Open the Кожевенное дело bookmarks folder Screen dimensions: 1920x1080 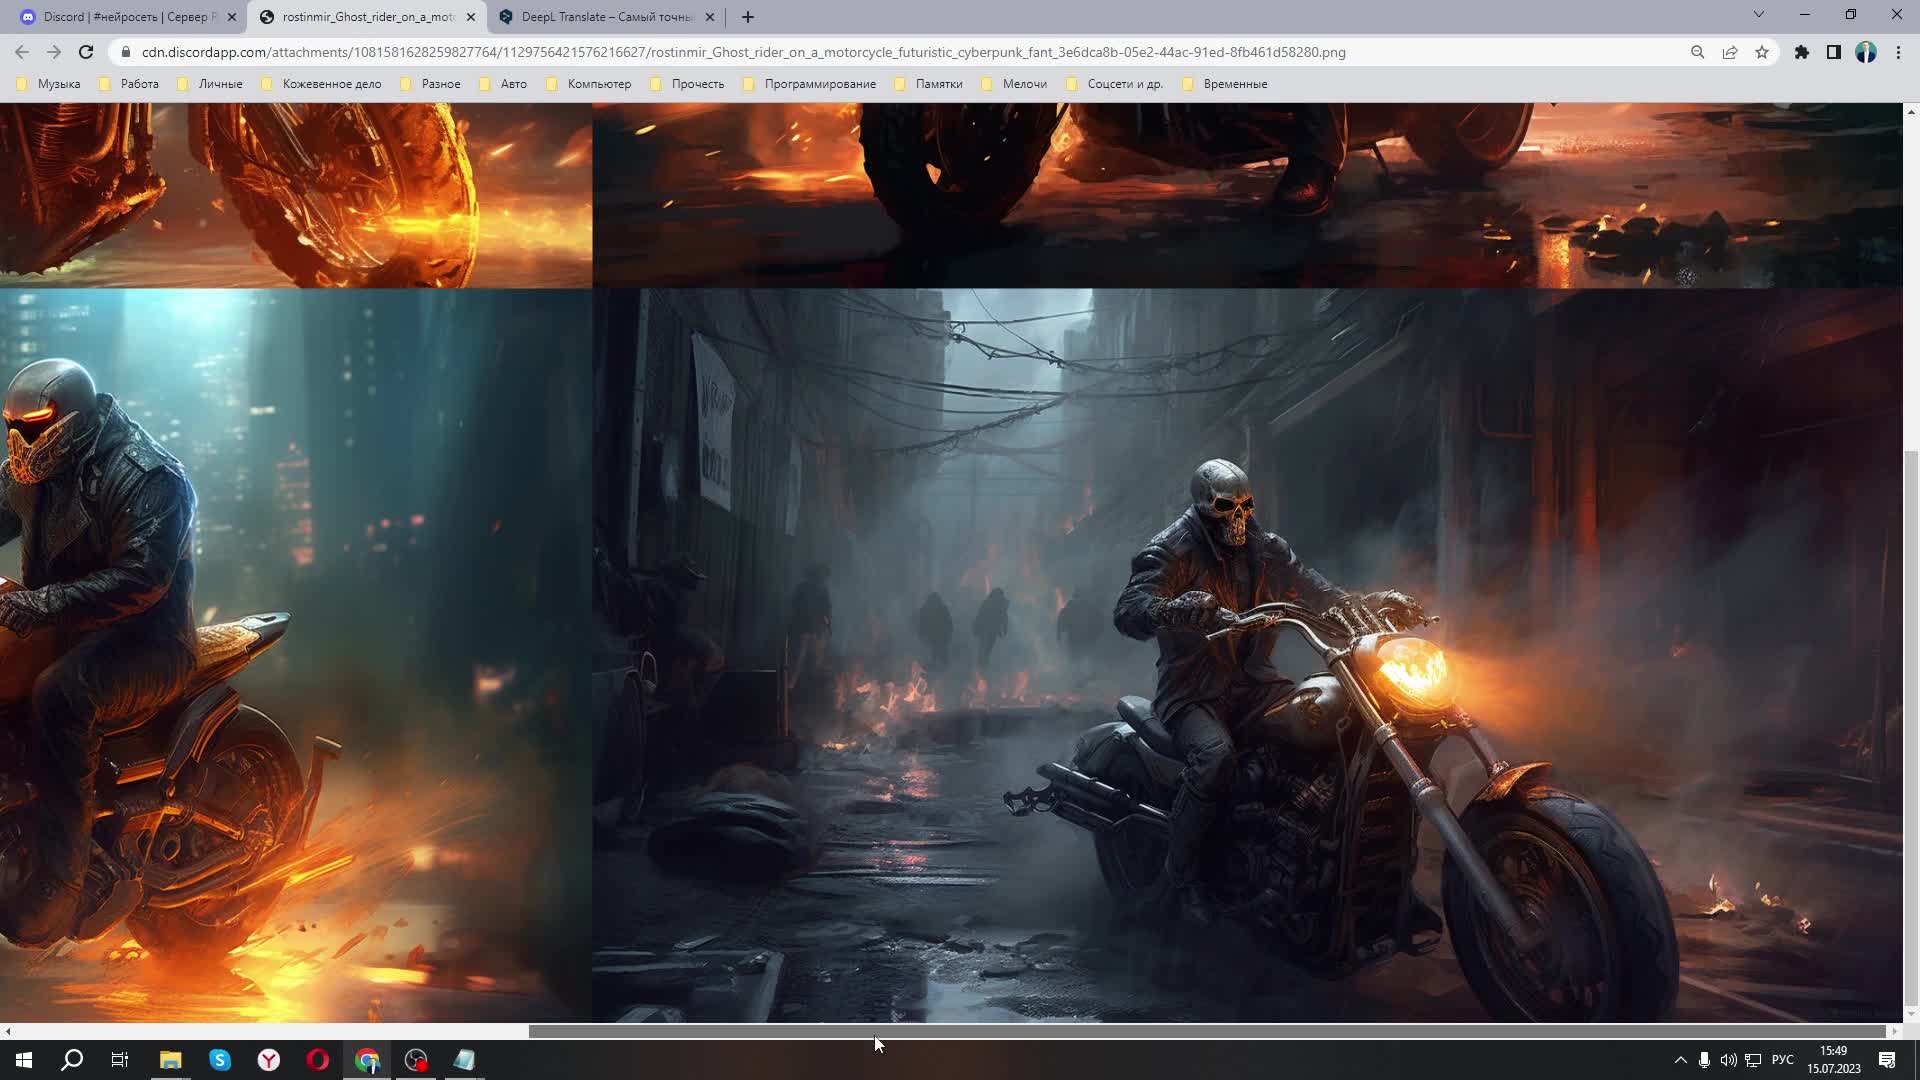[x=331, y=84]
